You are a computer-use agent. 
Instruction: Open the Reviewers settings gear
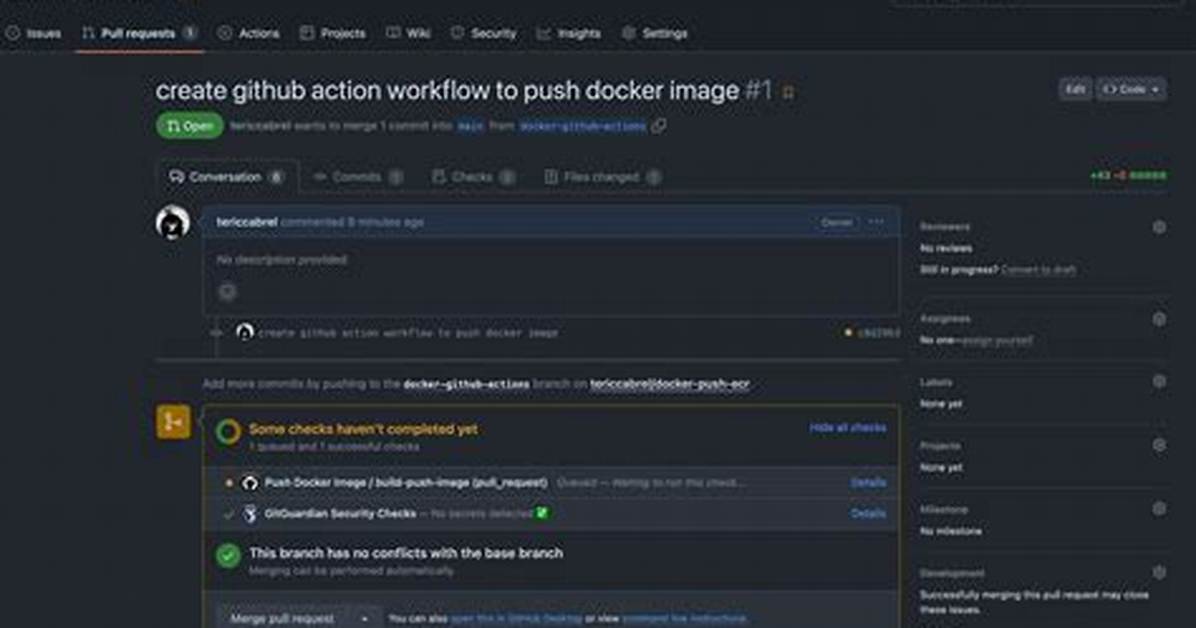1159,227
